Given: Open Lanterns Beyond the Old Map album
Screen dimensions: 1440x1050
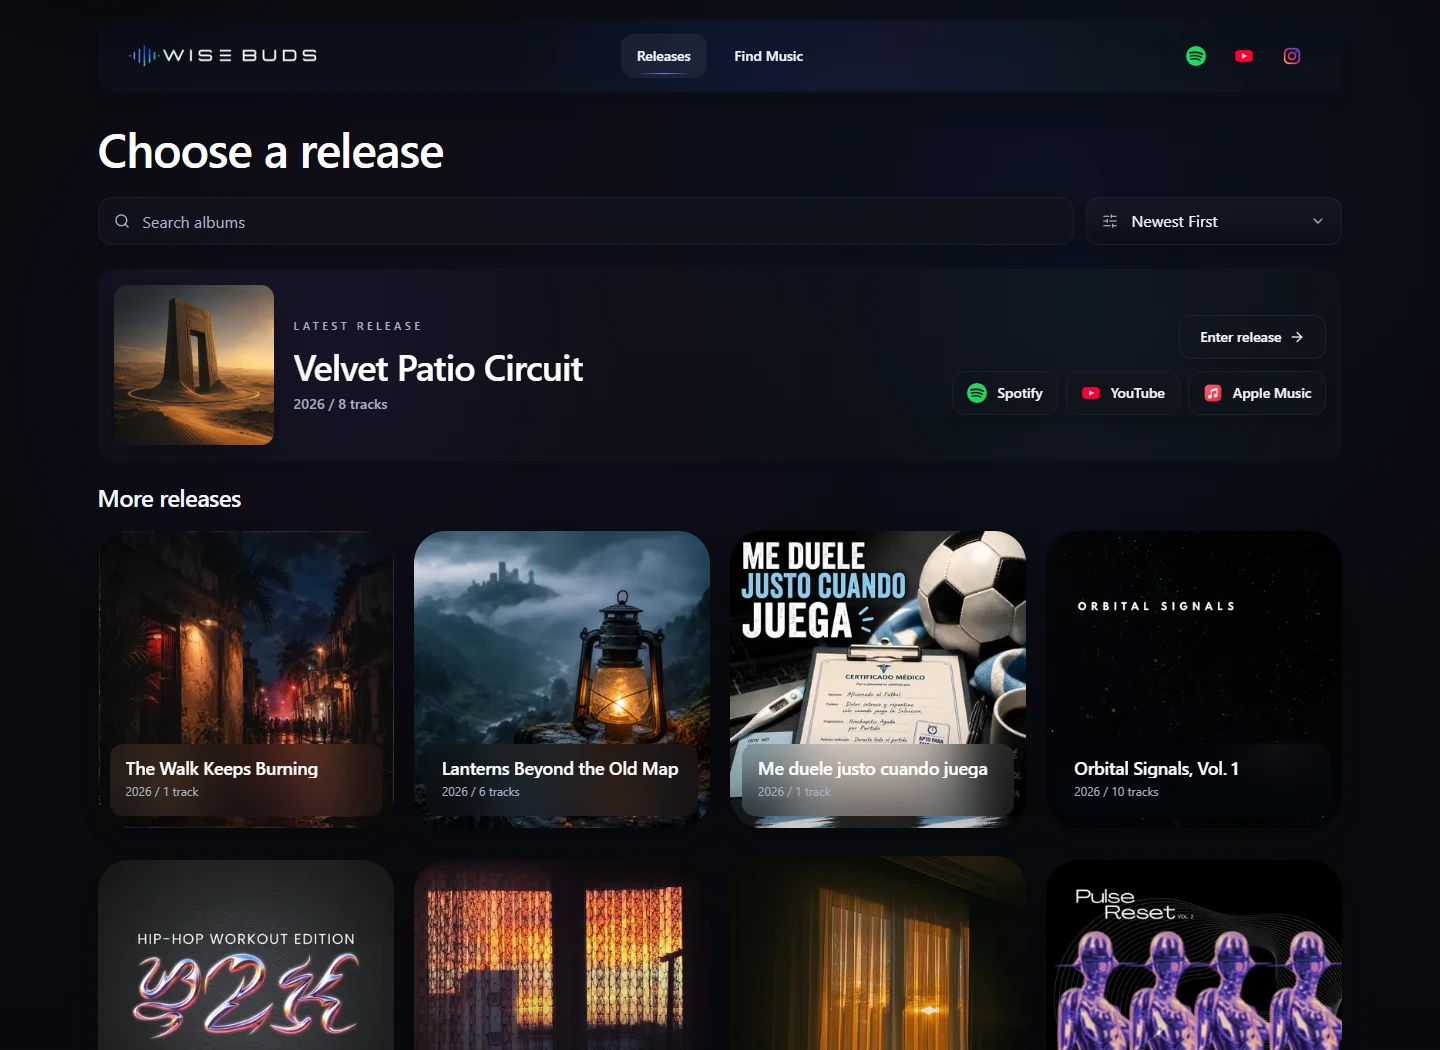Looking at the screenshot, I should (562, 679).
